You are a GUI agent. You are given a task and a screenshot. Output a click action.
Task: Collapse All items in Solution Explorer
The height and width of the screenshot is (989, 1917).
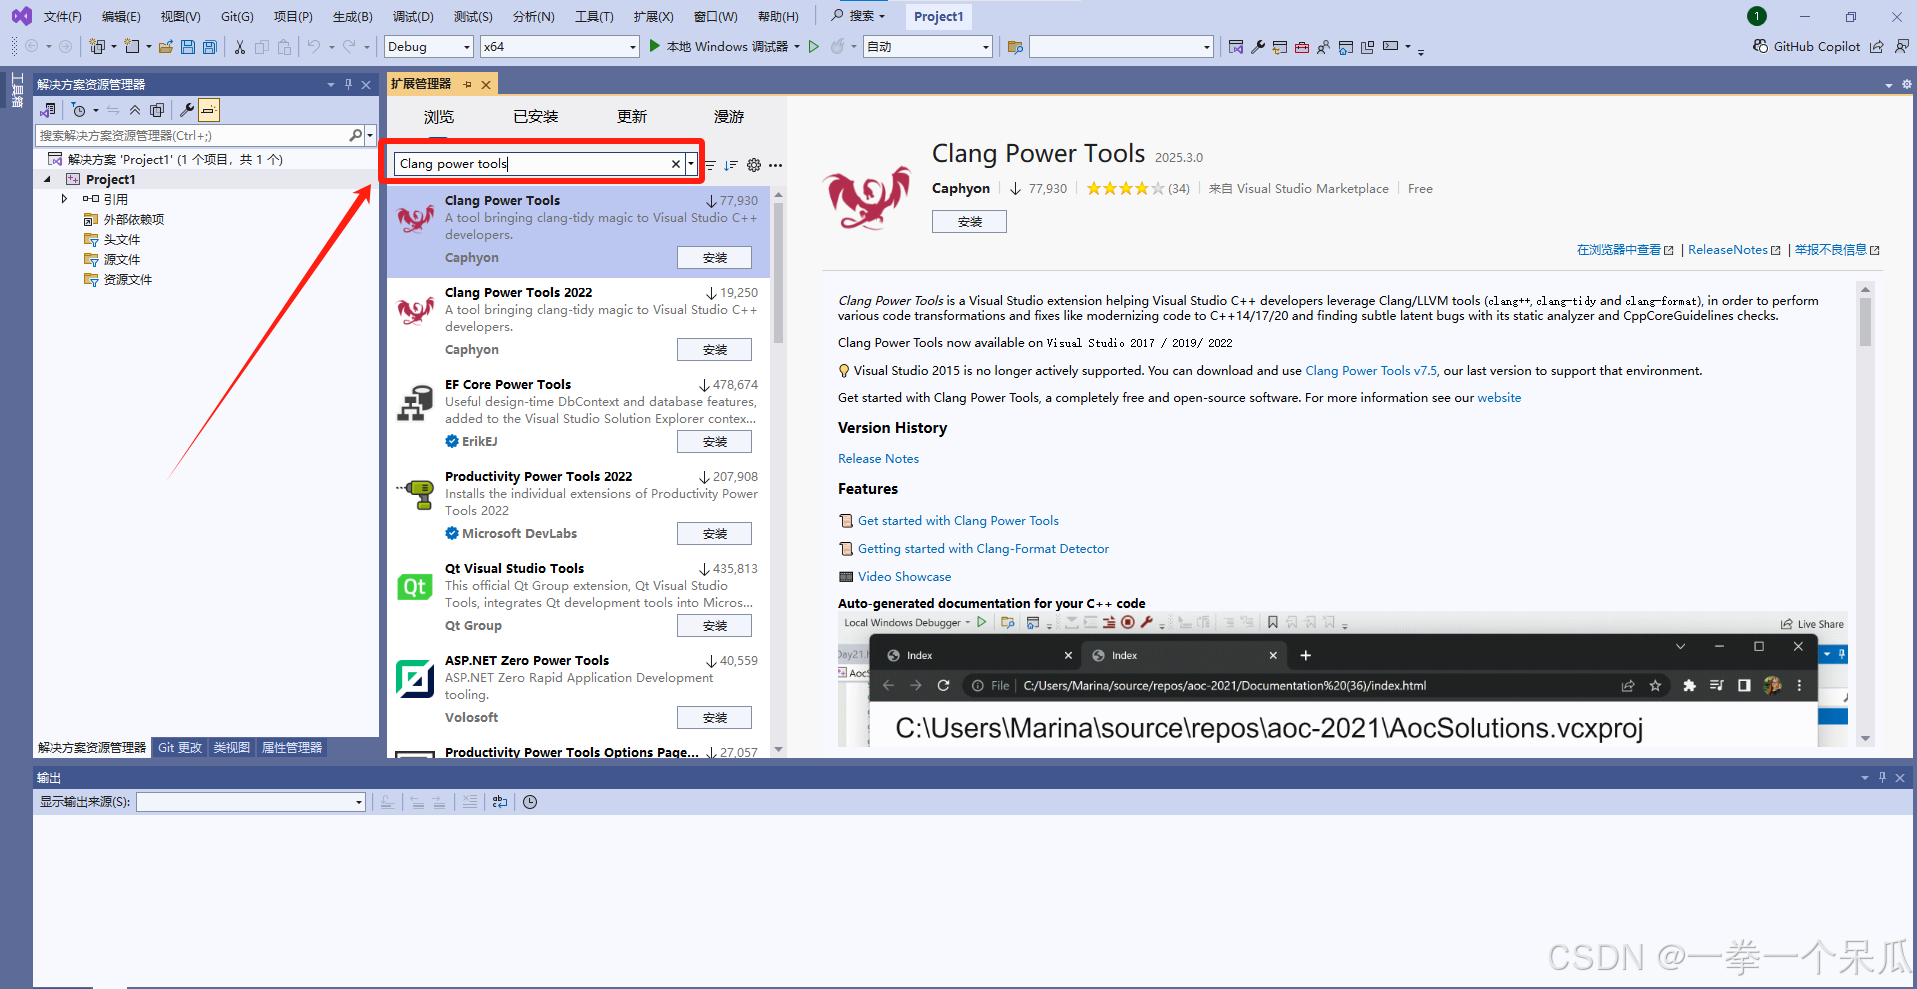(x=135, y=110)
